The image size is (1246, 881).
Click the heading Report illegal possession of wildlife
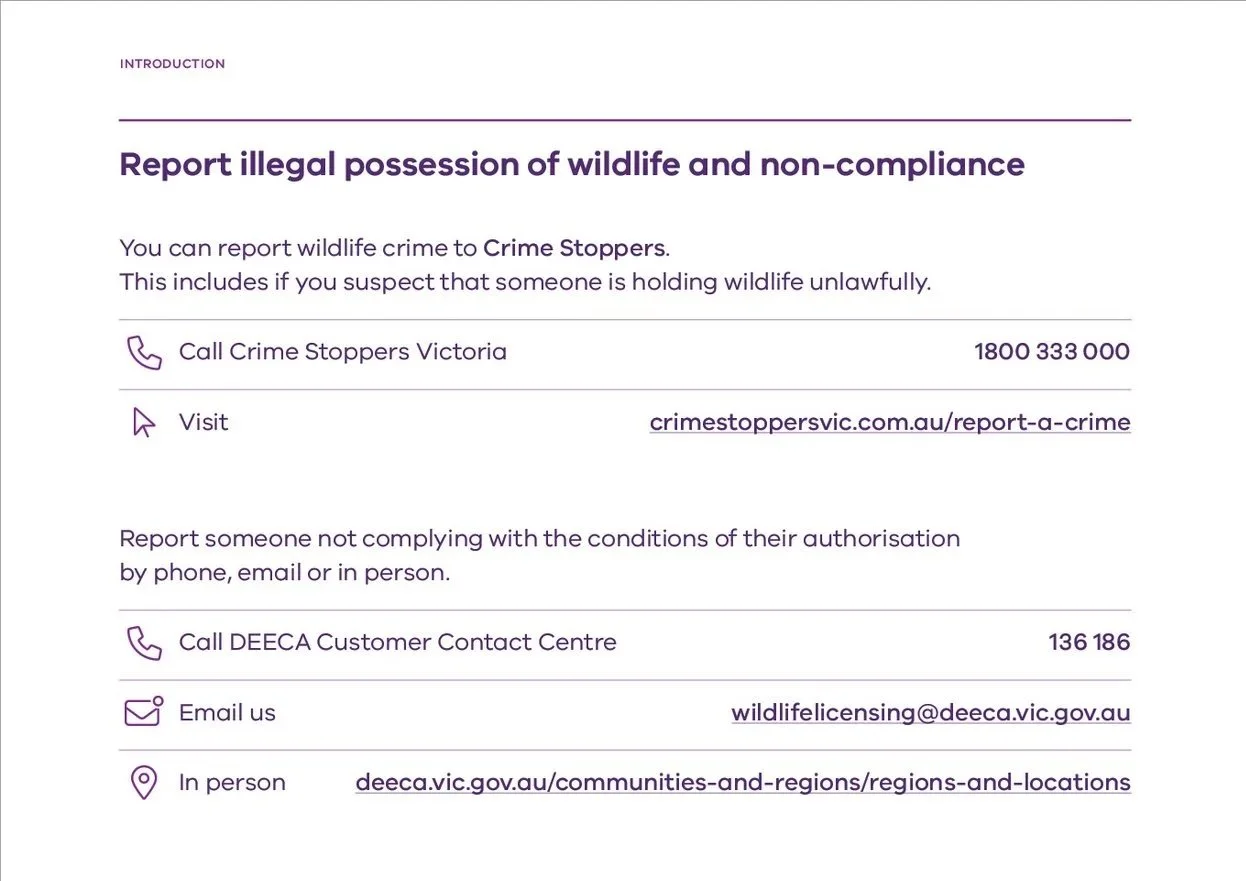point(572,165)
